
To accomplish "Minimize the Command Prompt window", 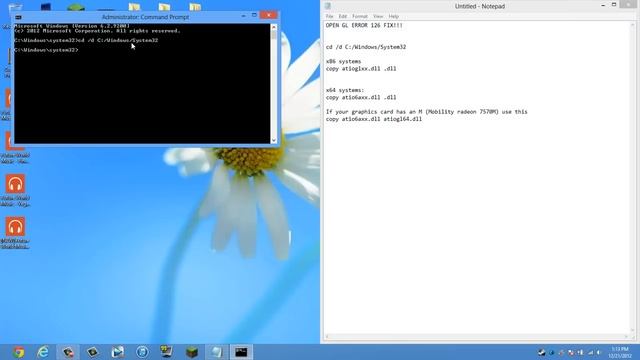I will tap(244, 16).
